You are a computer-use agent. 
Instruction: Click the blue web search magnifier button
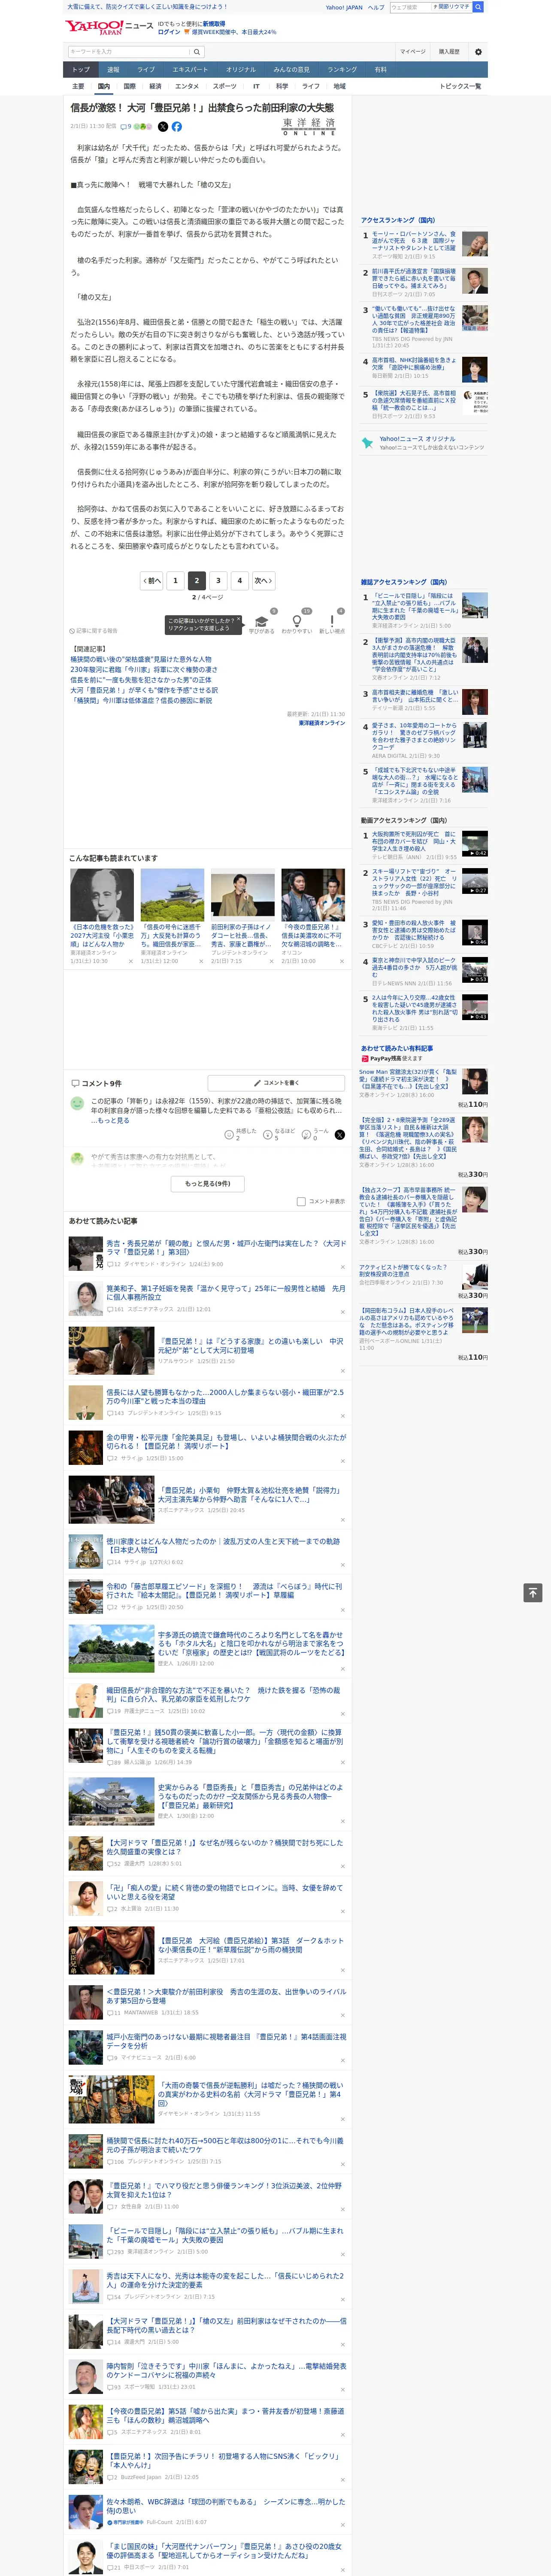pyautogui.click(x=478, y=7)
